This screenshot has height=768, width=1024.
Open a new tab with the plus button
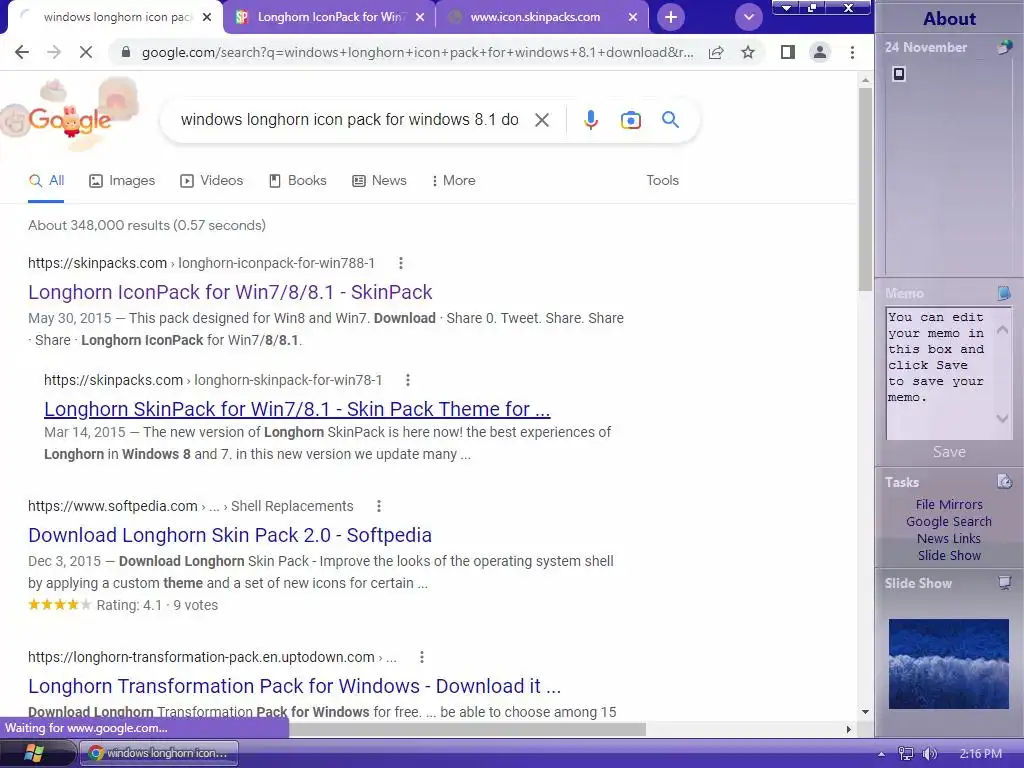click(x=671, y=17)
